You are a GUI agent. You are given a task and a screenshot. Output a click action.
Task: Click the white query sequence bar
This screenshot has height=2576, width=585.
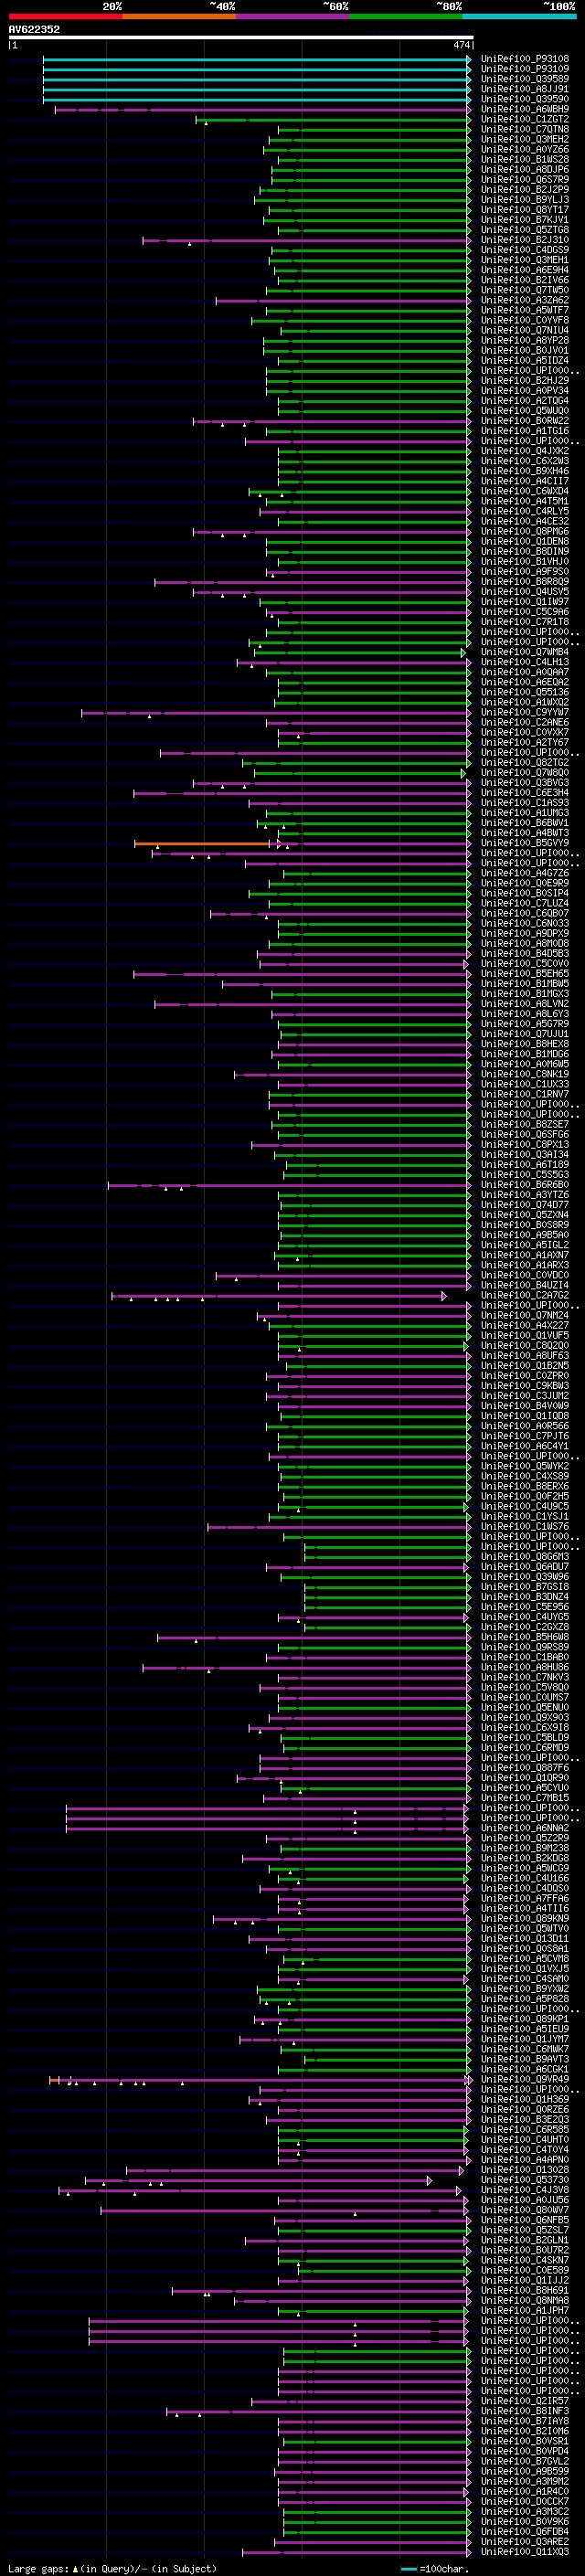pyautogui.click(x=241, y=38)
